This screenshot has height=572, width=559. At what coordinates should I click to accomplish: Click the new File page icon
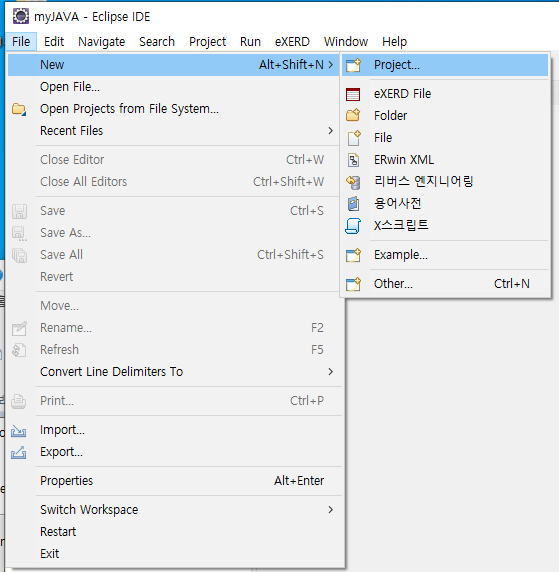(x=354, y=138)
